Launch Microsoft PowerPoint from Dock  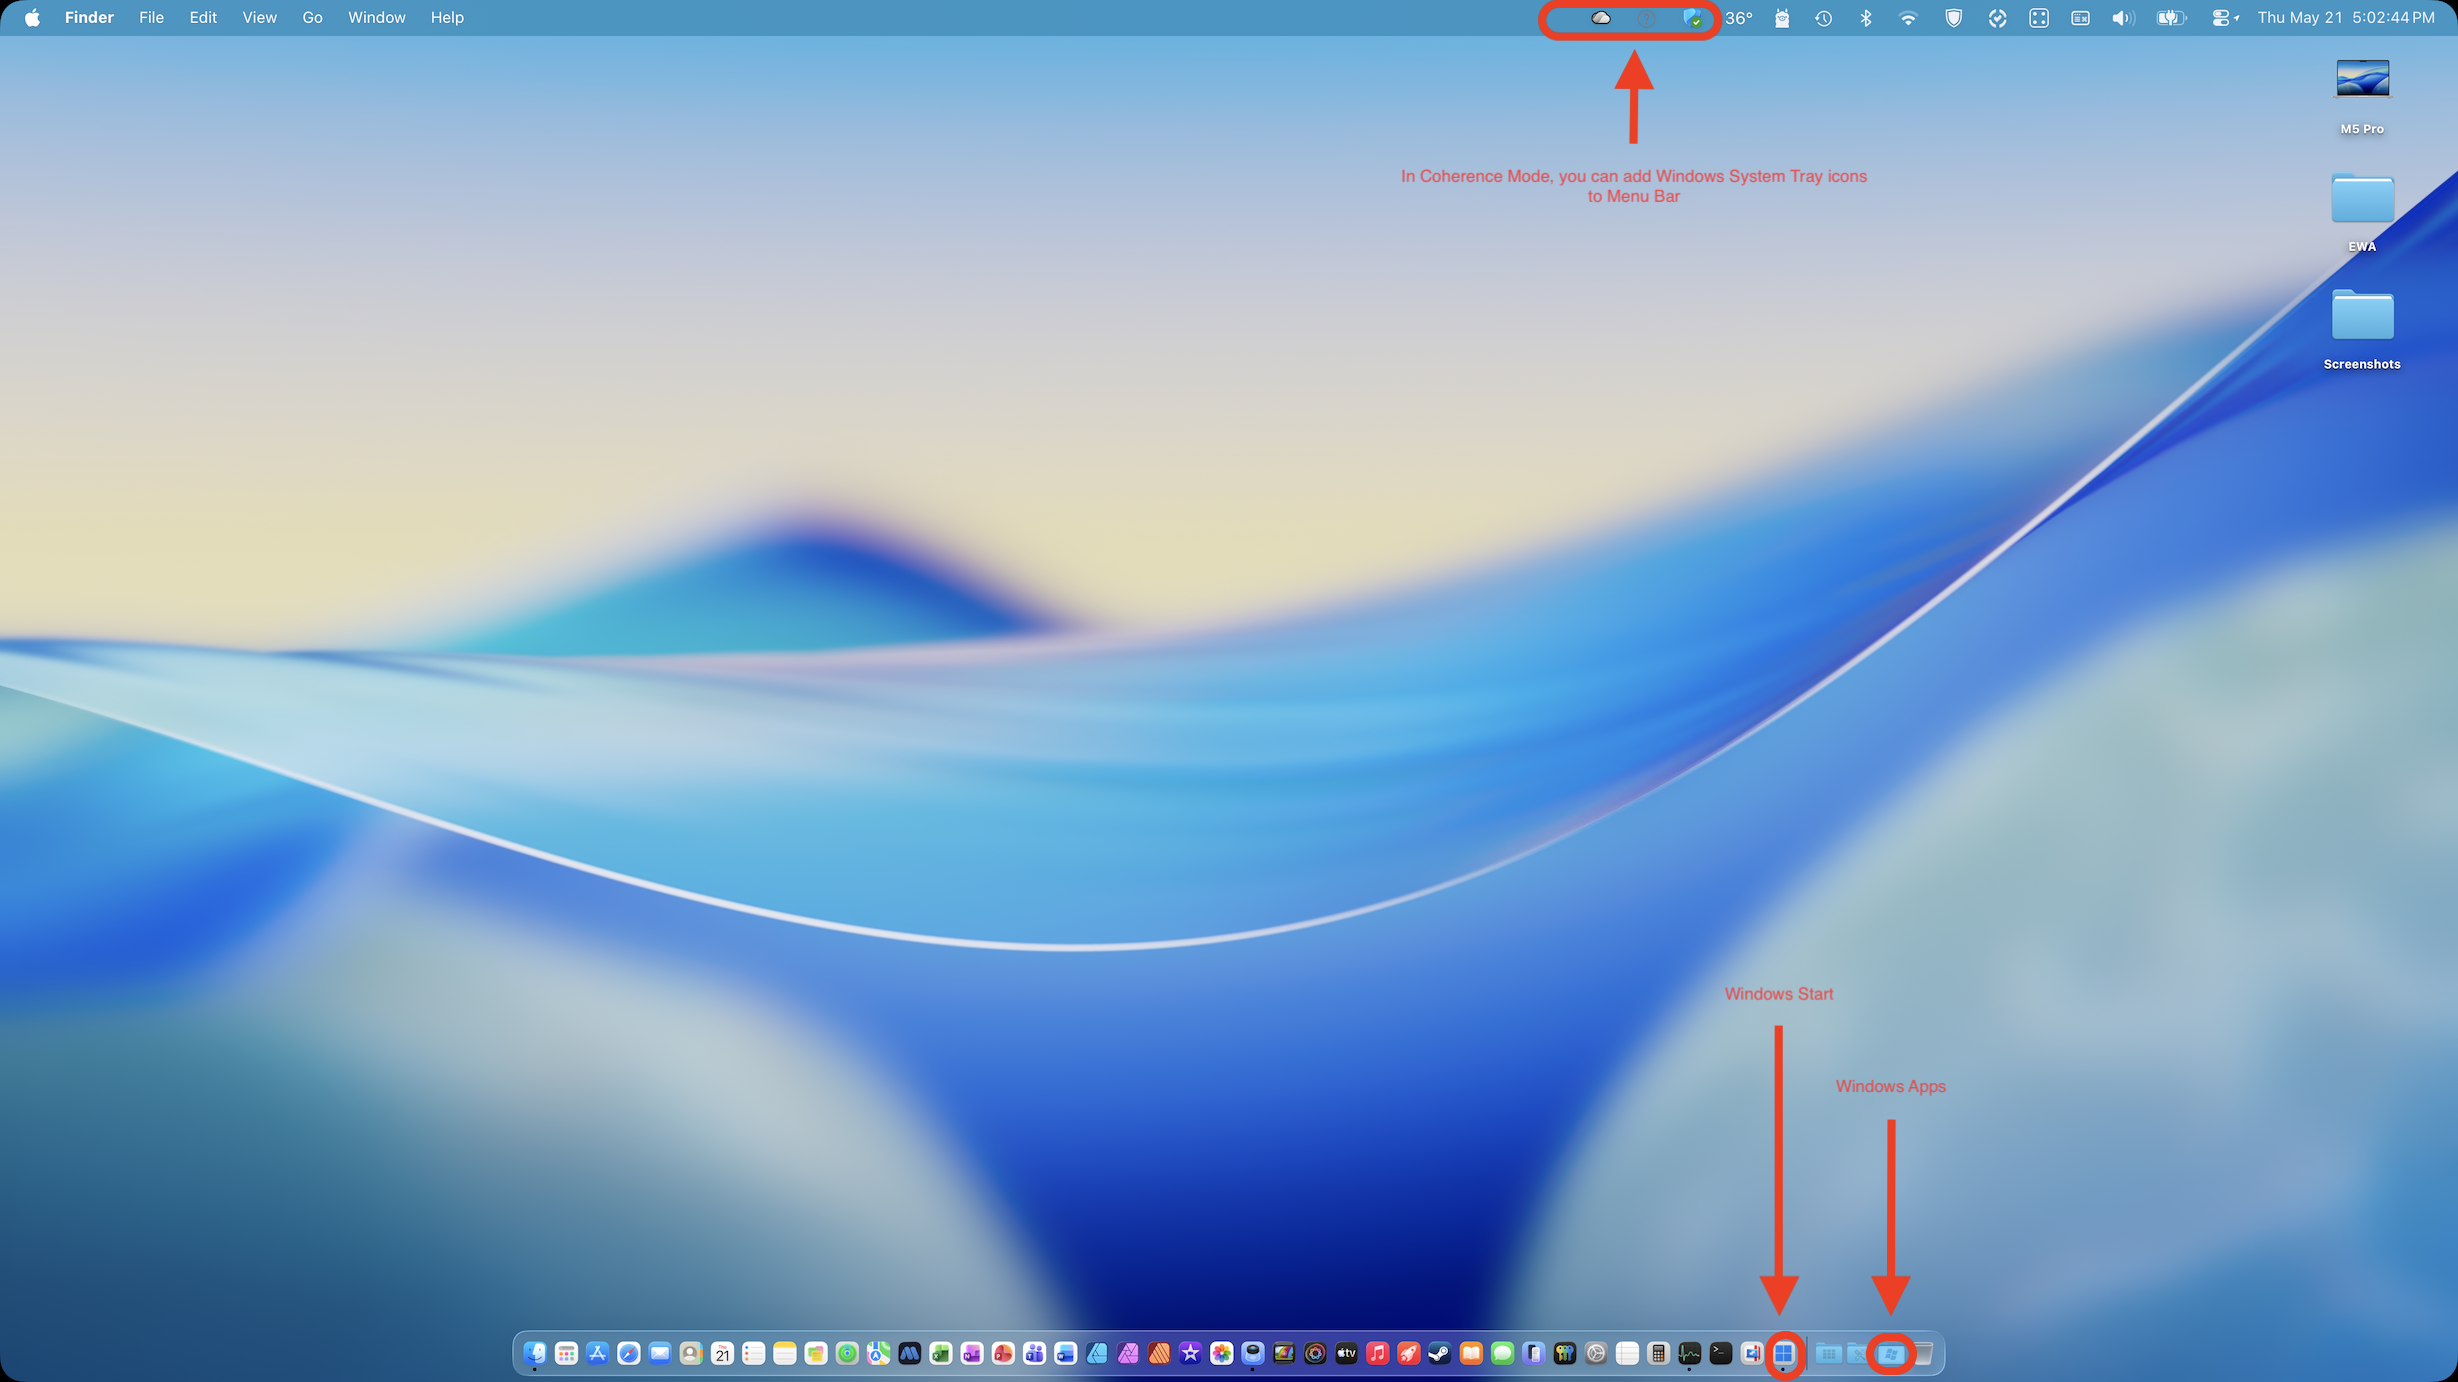1003,1353
